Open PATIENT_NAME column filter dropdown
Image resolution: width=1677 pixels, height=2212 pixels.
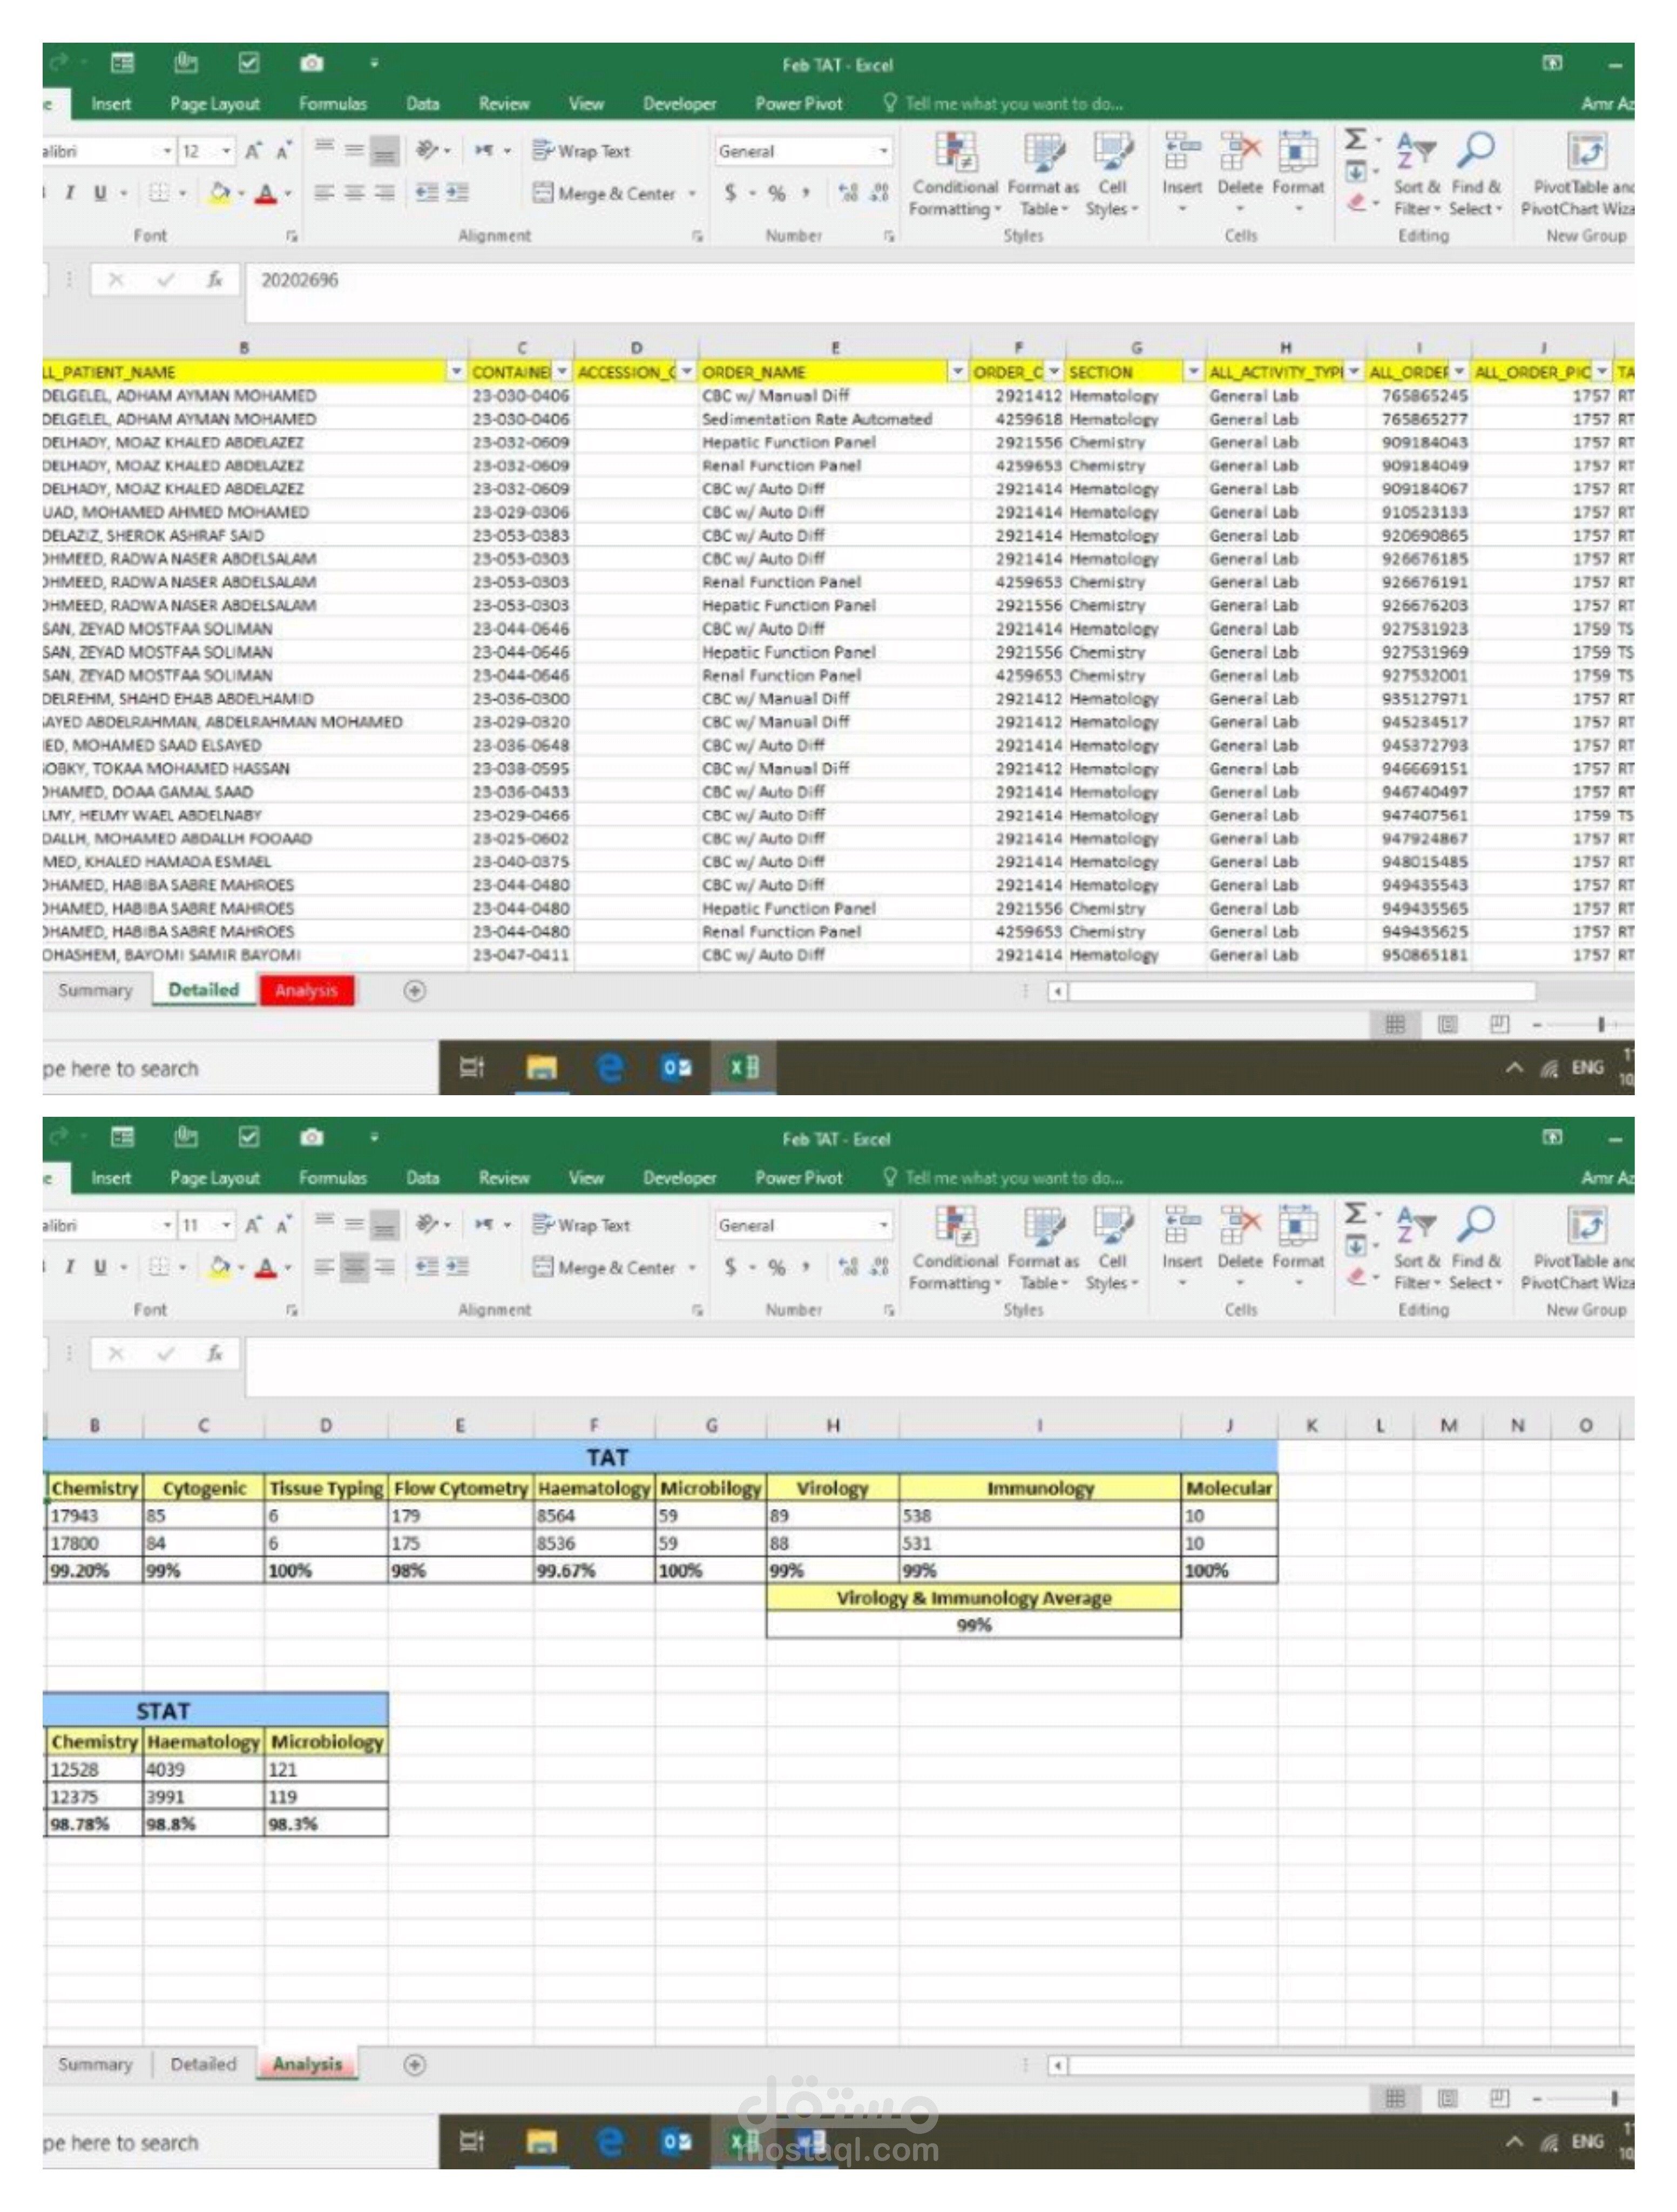point(456,372)
